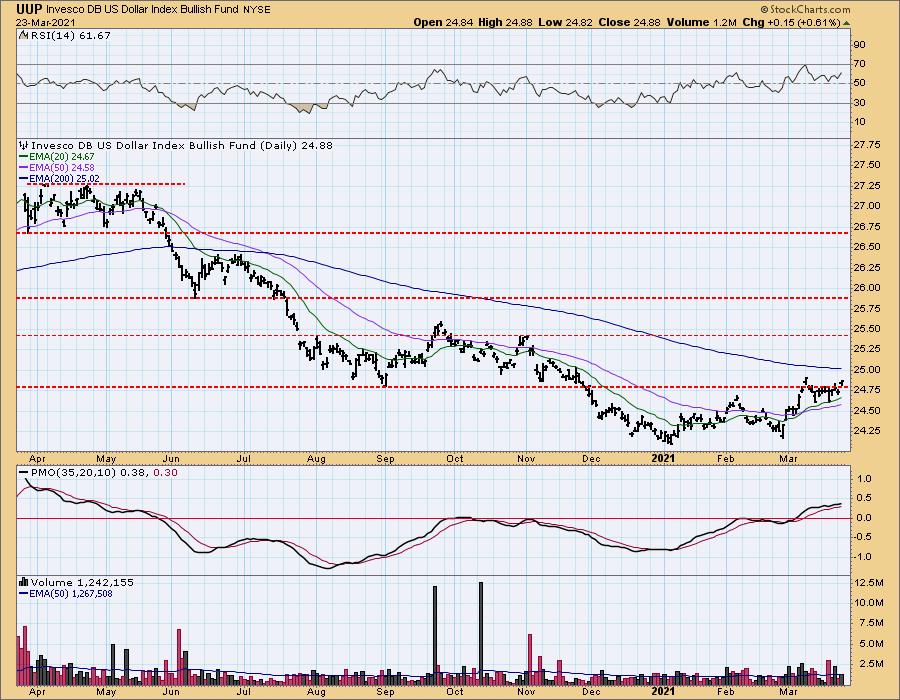Click the Invesco (Daily) 24.88 price legend
The width and height of the screenshot is (900, 700).
point(182,145)
